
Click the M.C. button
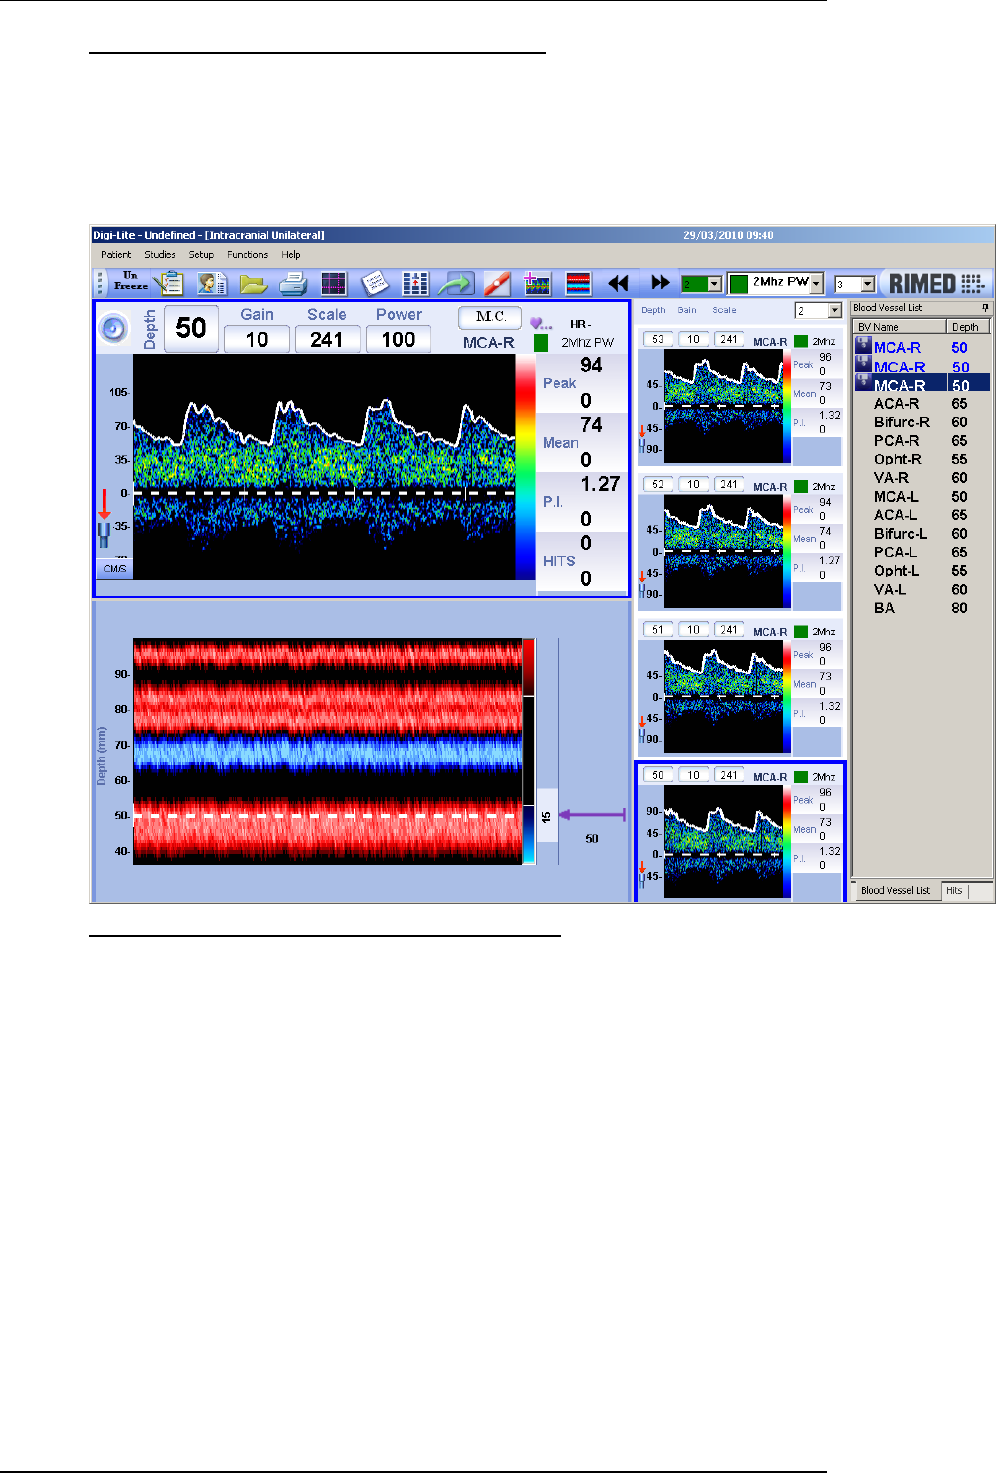pos(490,317)
